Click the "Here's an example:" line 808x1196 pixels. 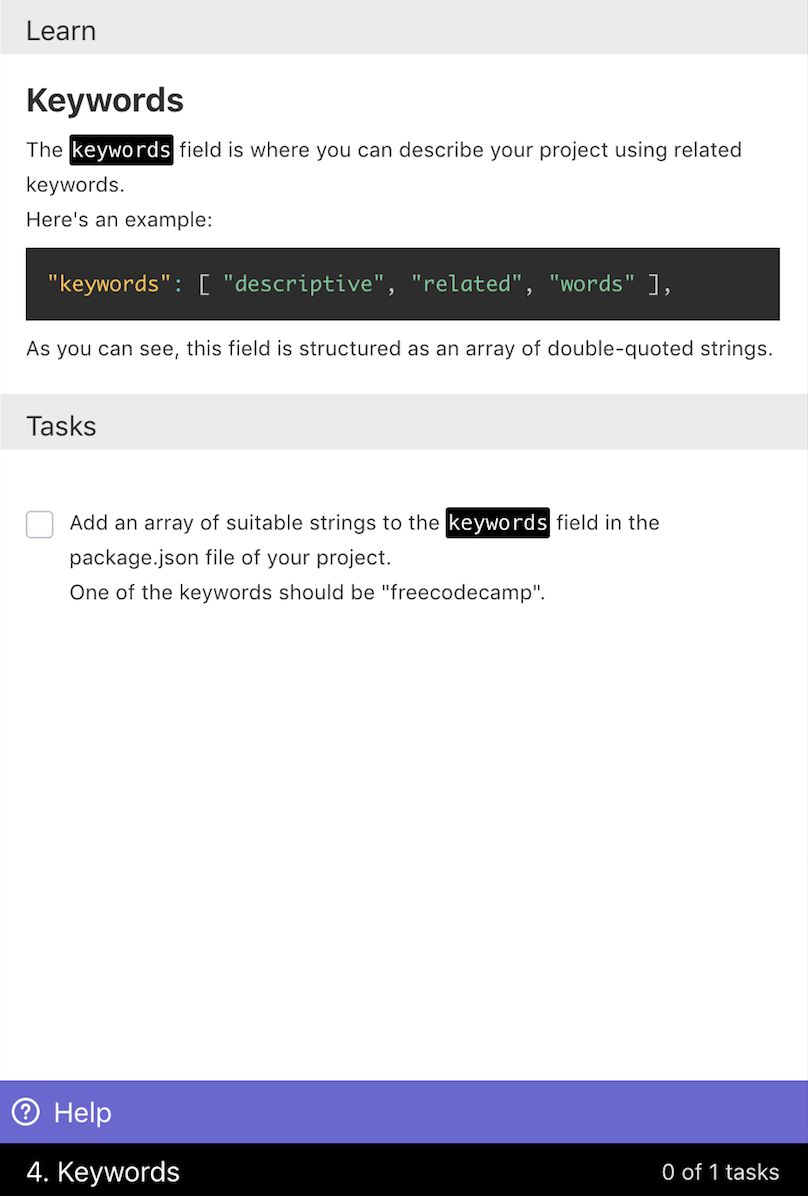119,219
